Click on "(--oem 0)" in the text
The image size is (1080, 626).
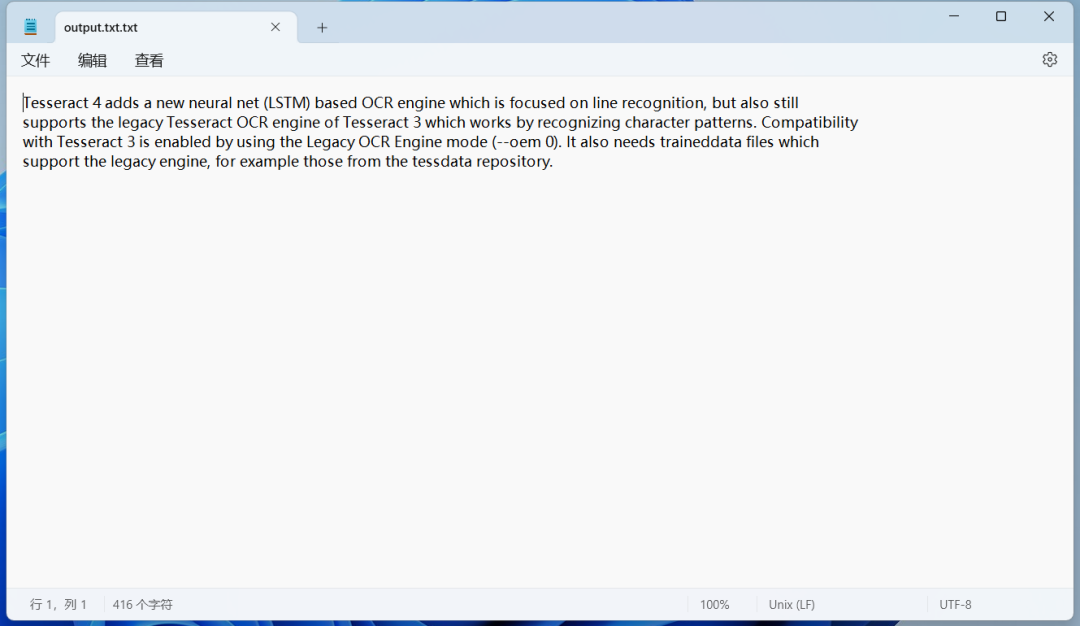click(526, 142)
